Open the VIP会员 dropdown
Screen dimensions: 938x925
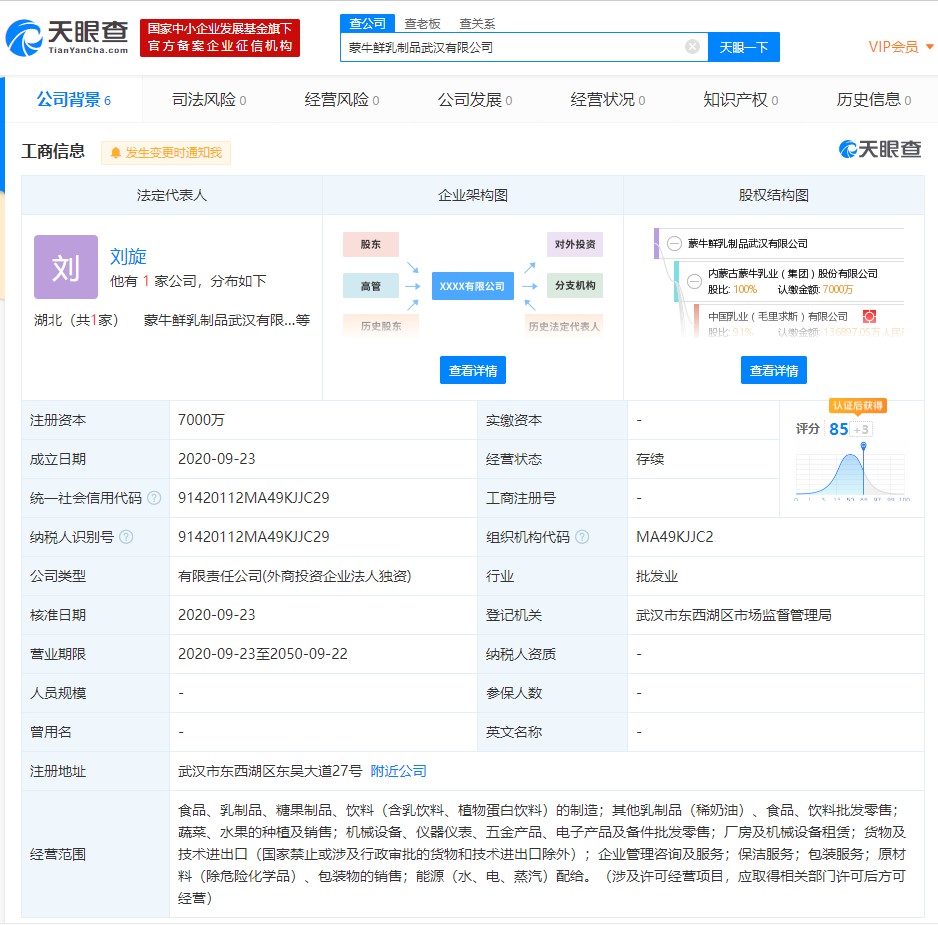pyautogui.click(x=900, y=47)
